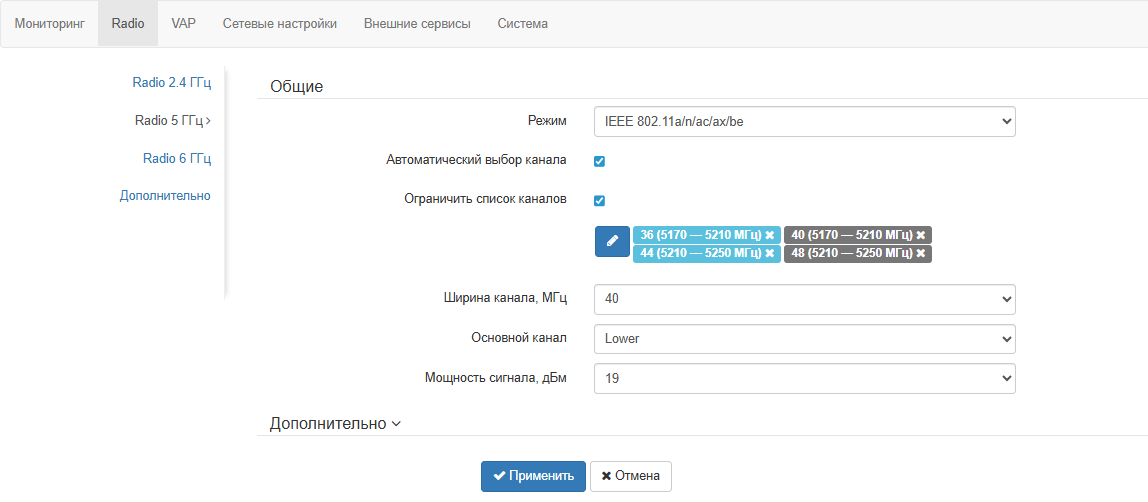Click the pencil edit channel list icon
Image resolution: width=1148 pixels, height=502 pixels.
tap(612, 242)
